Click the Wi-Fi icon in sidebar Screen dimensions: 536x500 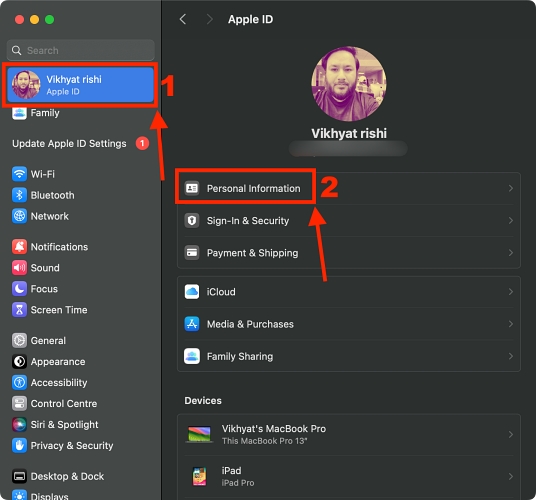click(19, 174)
